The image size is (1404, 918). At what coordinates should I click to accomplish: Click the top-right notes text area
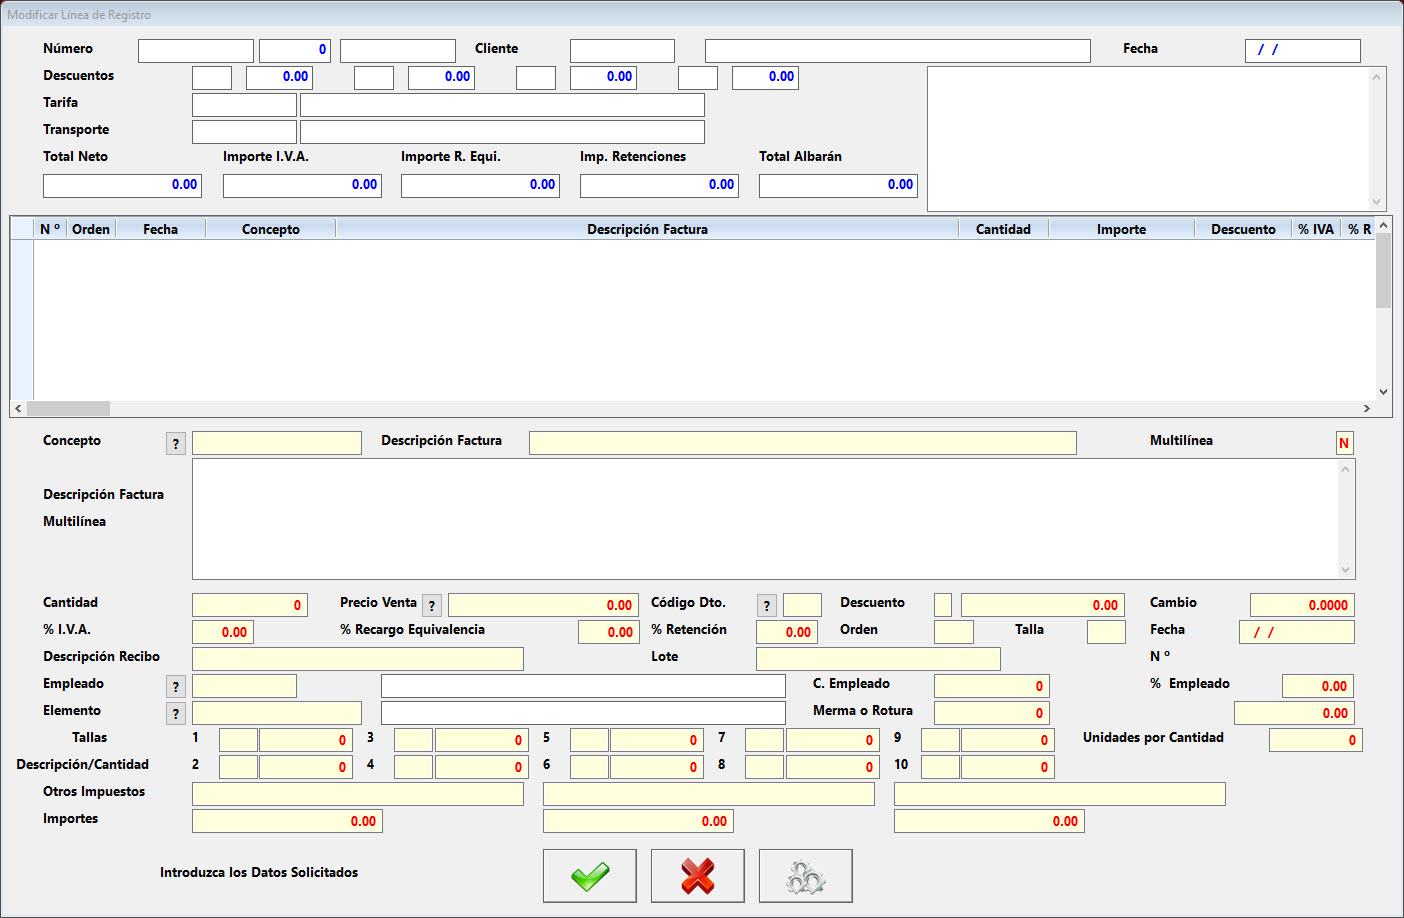(1148, 139)
